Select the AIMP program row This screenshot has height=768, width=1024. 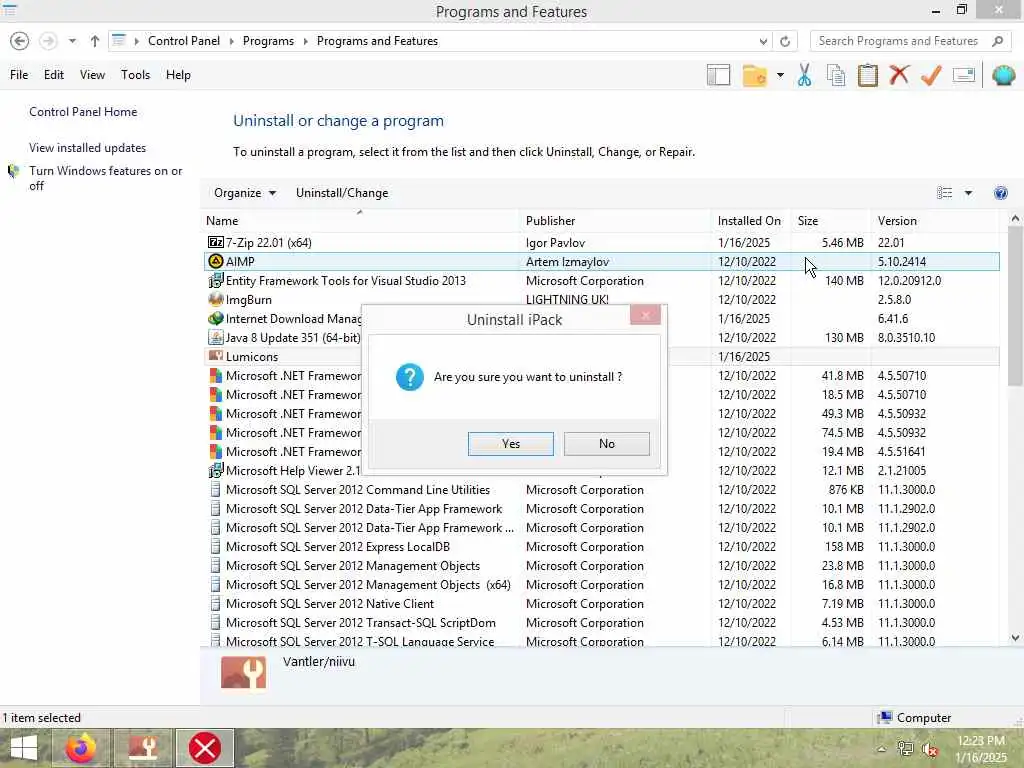(601, 262)
